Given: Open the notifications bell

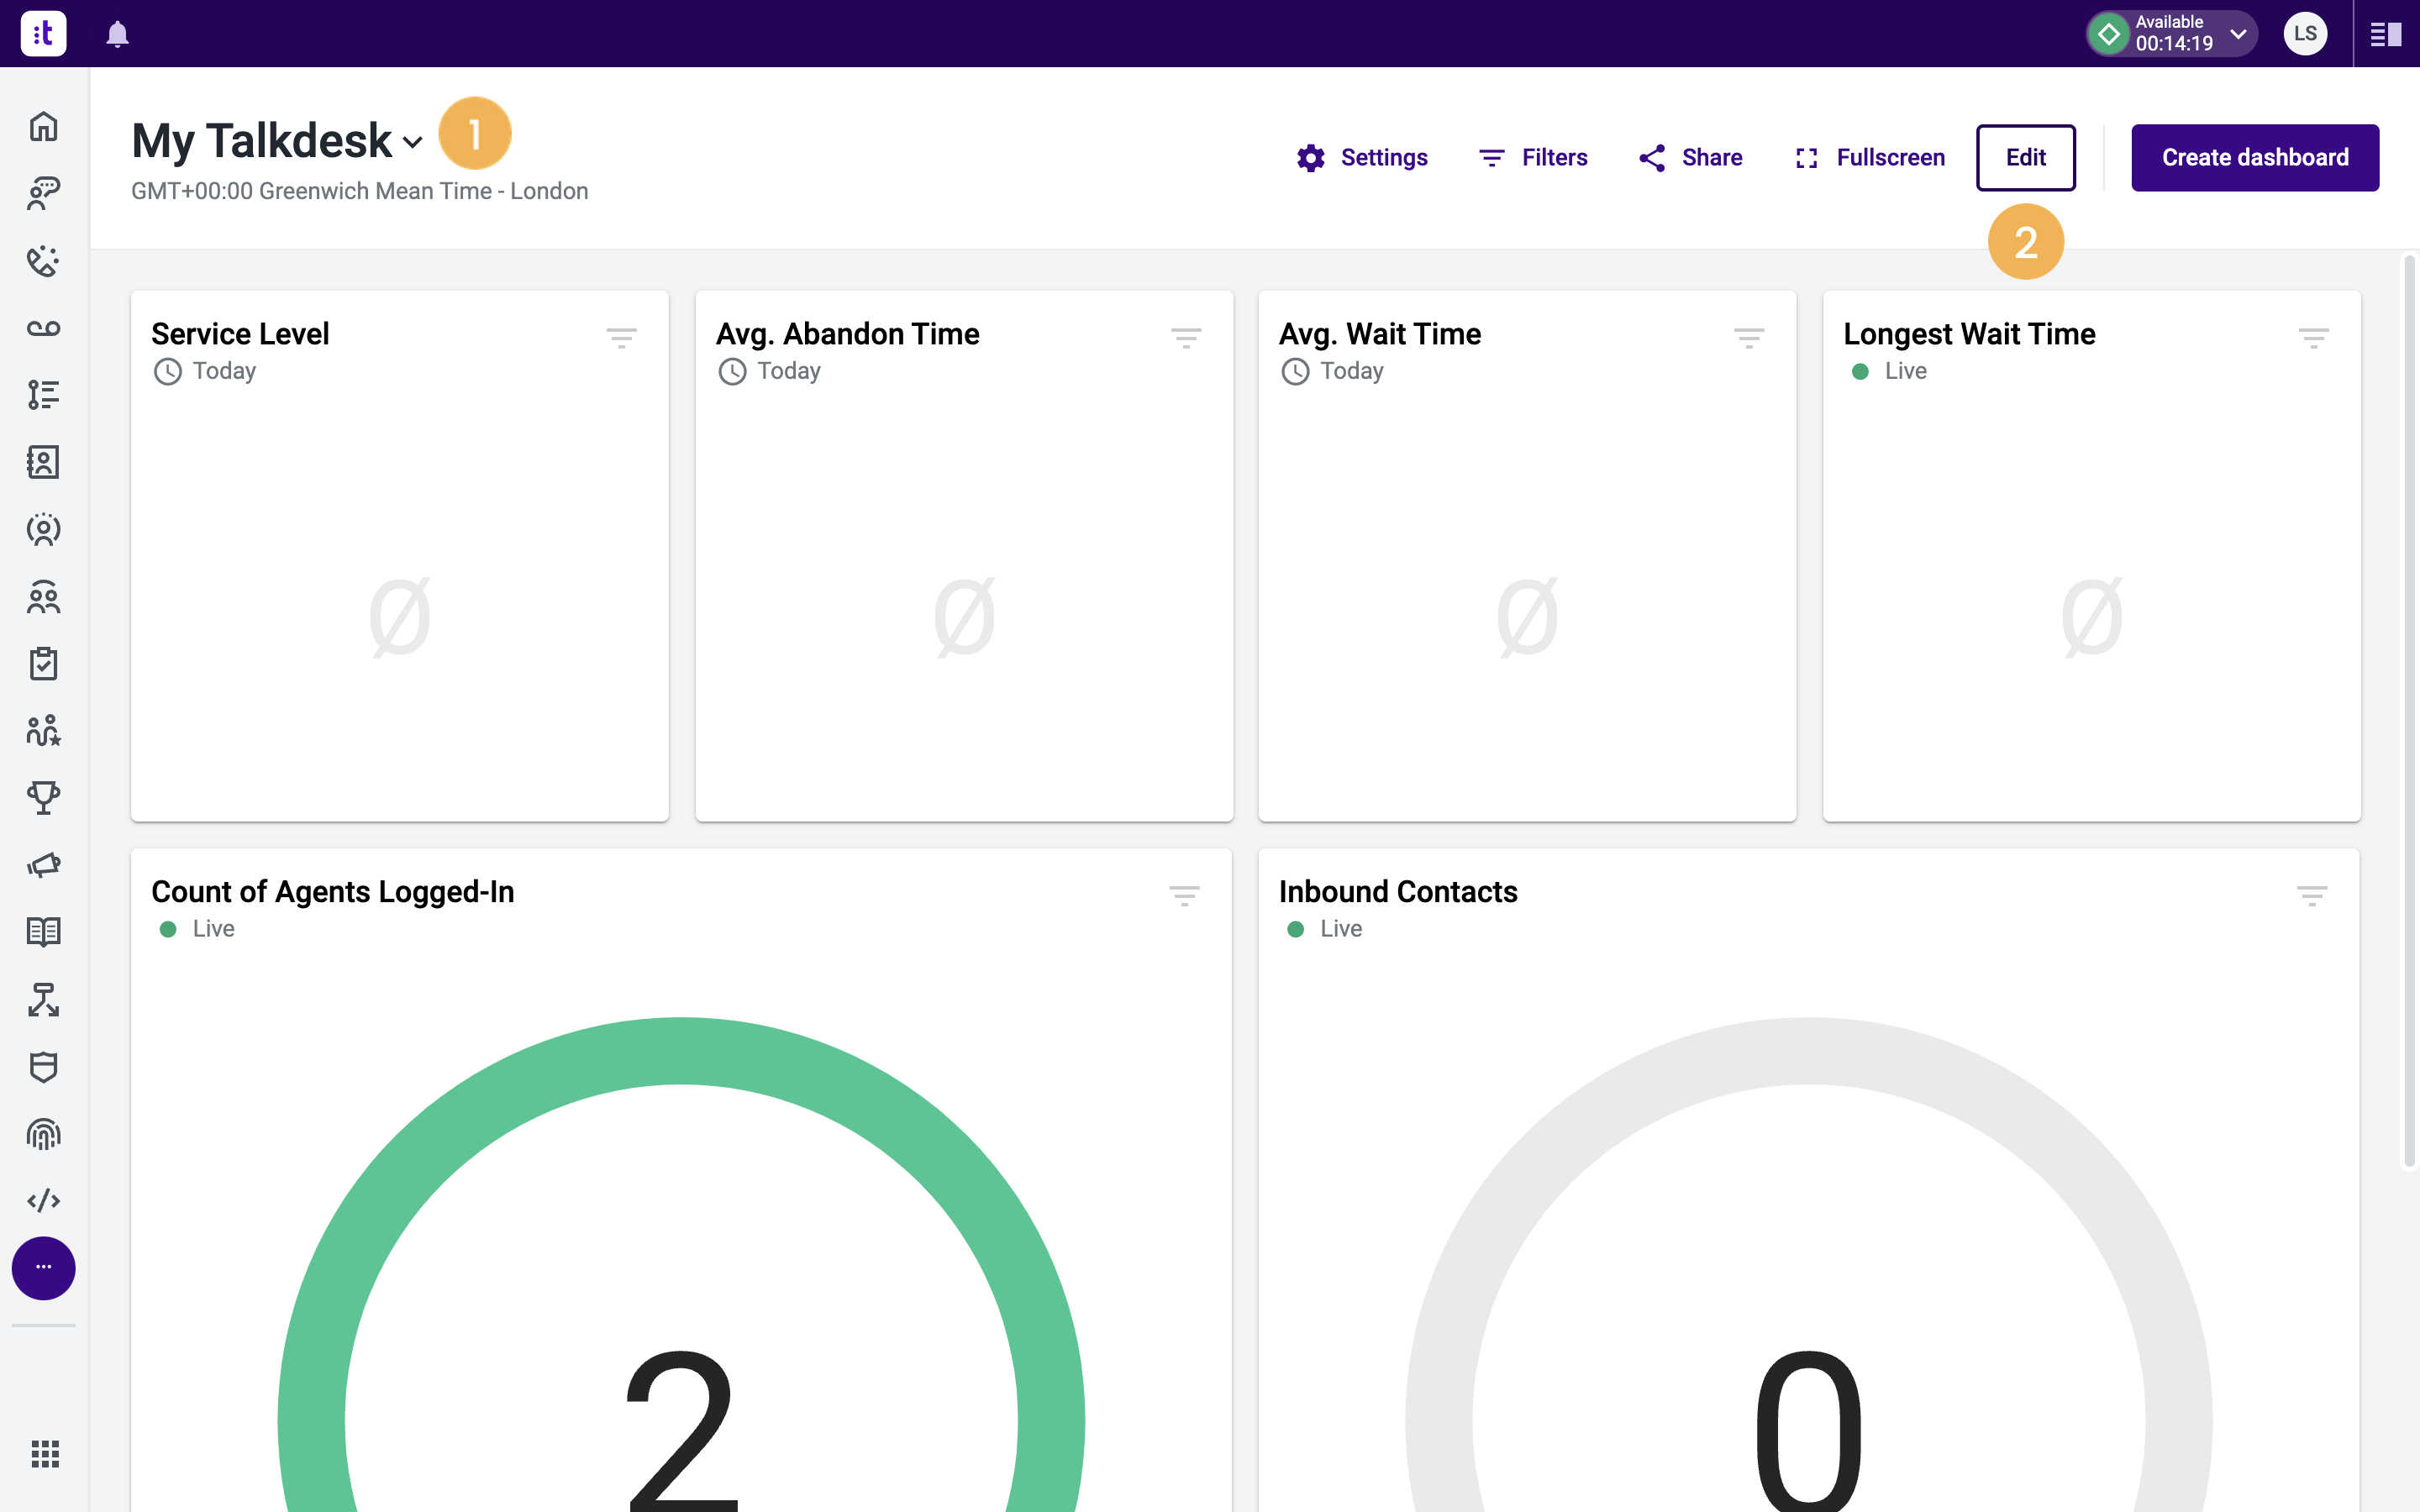Looking at the screenshot, I should (x=118, y=34).
